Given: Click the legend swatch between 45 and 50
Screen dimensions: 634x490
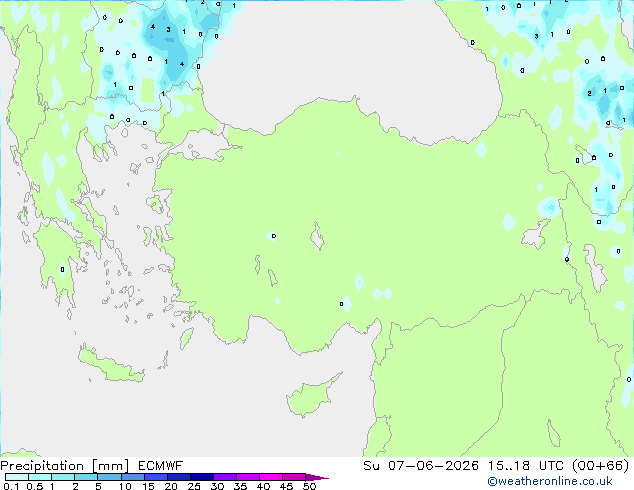Looking at the screenshot, I should click(x=294, y=477).
